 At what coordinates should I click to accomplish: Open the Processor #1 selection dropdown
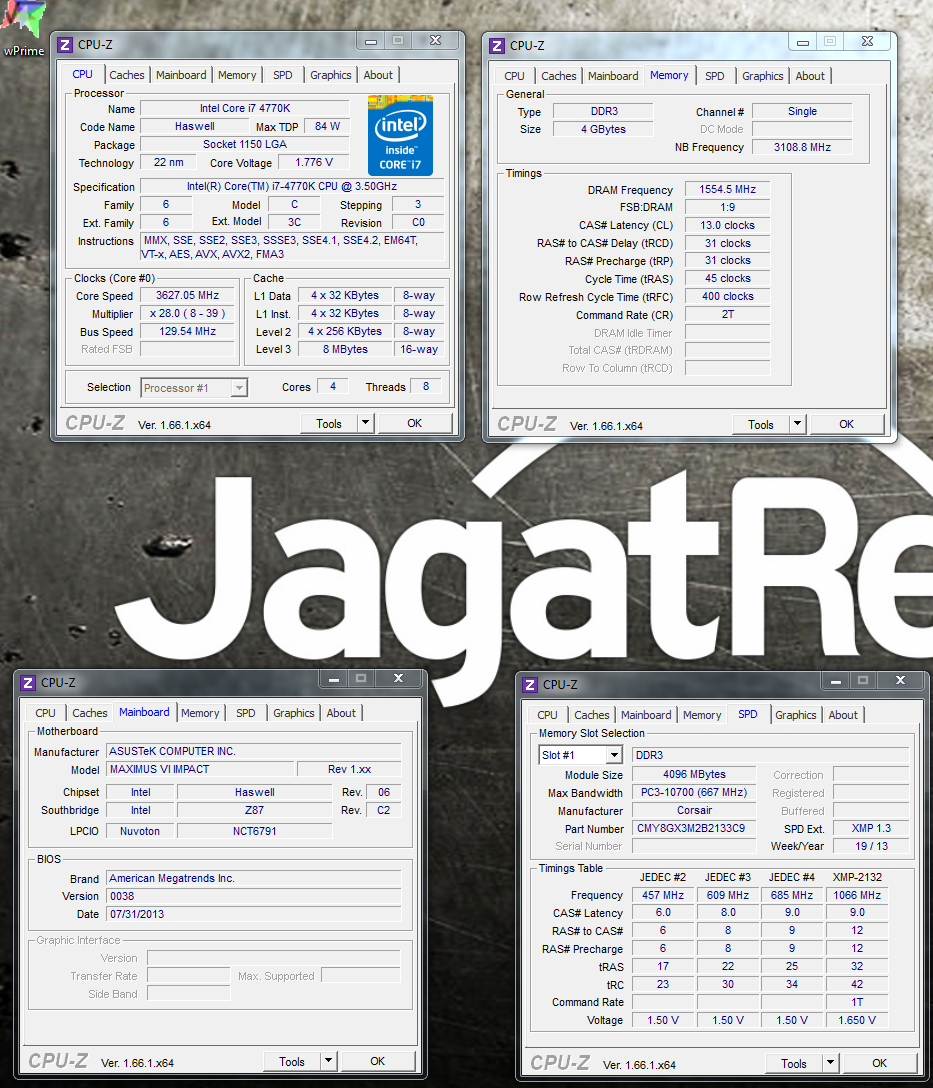[239, 388]
